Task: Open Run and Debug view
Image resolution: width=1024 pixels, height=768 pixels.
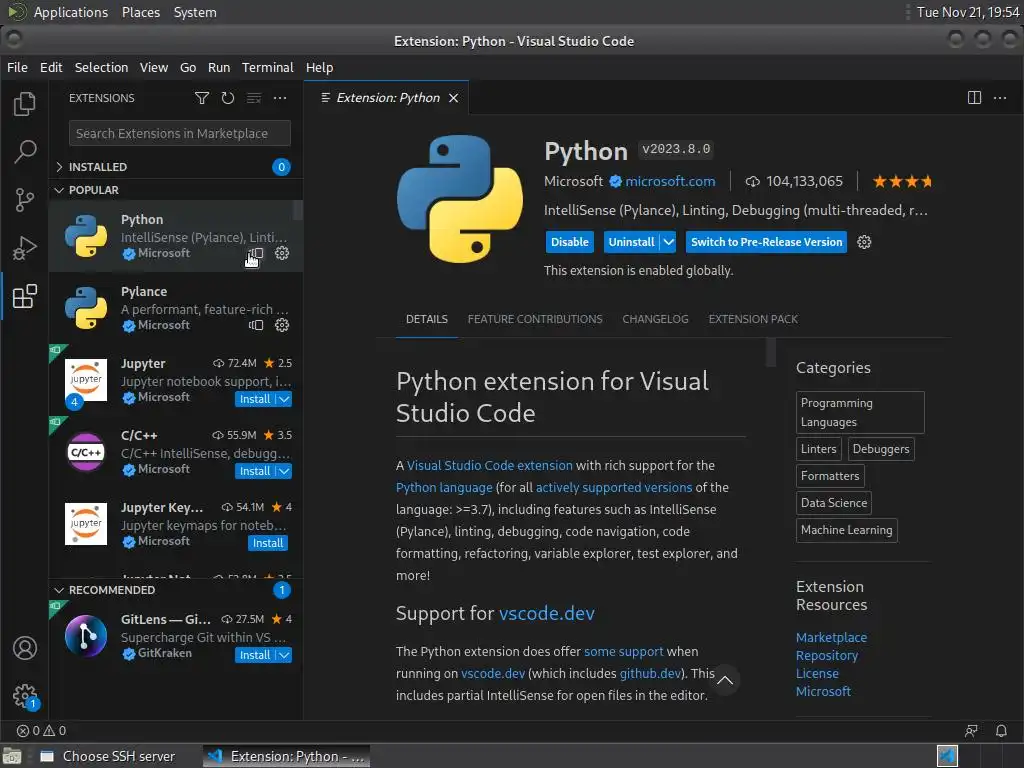Action: pos(25,248)
